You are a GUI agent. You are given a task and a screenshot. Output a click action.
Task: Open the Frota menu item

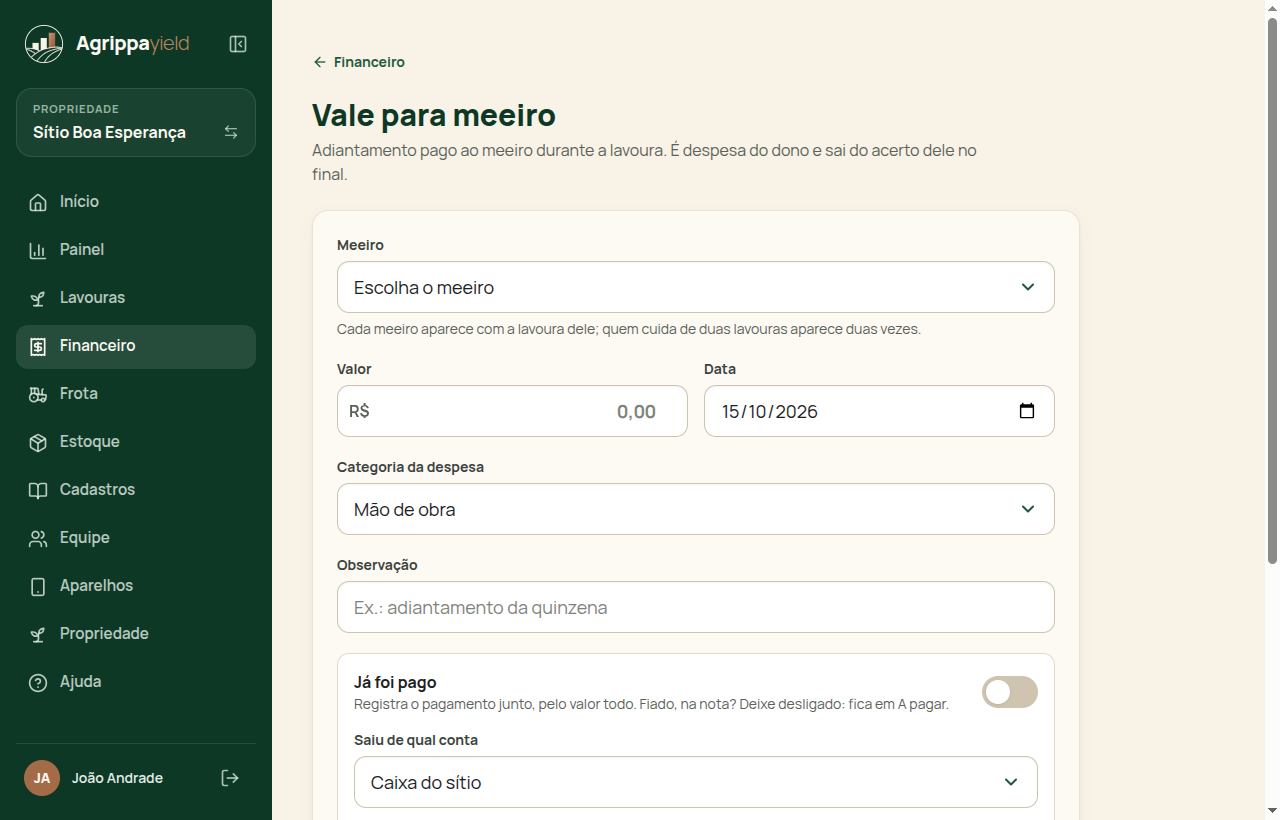[136, 394]
